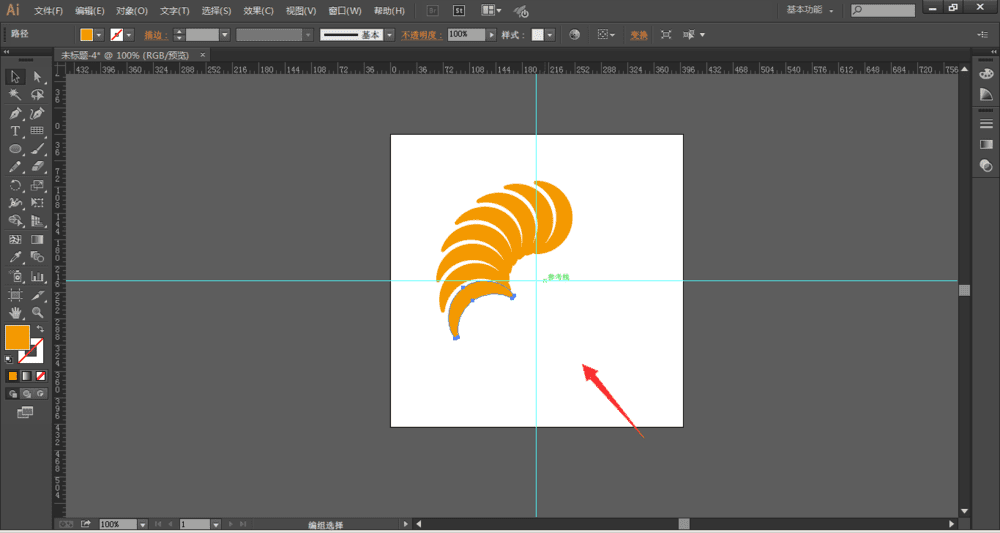1000x533 pixels.
Task: Click the 变换 transform link
Action: [638, 34]
